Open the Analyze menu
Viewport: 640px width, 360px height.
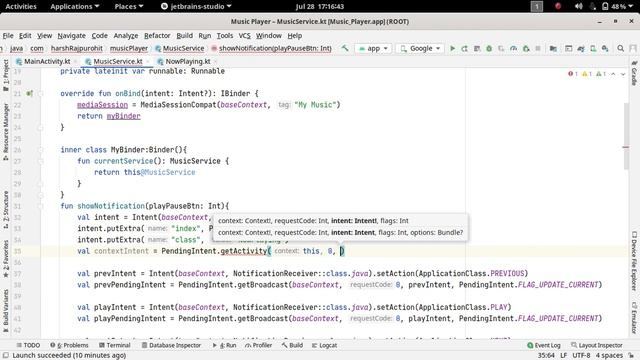[x=126, y=36]
